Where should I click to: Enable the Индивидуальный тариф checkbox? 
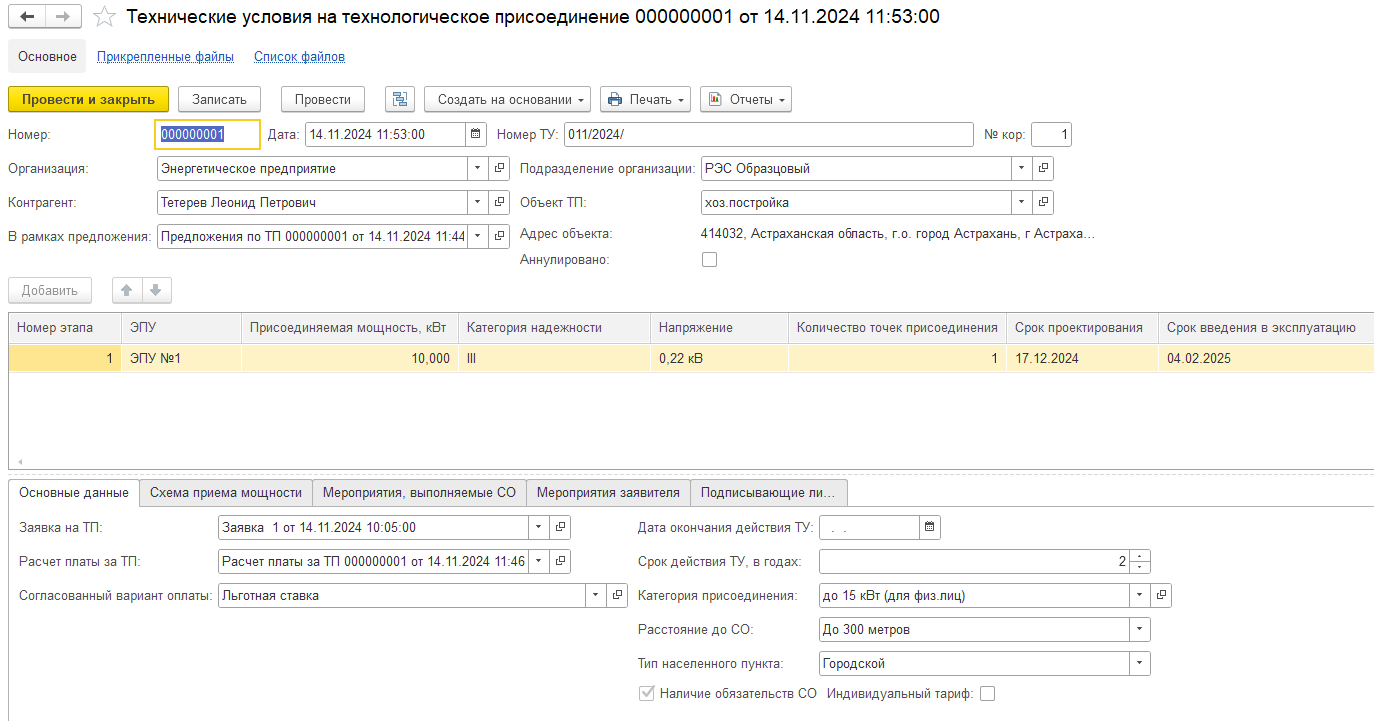(988, 694)
